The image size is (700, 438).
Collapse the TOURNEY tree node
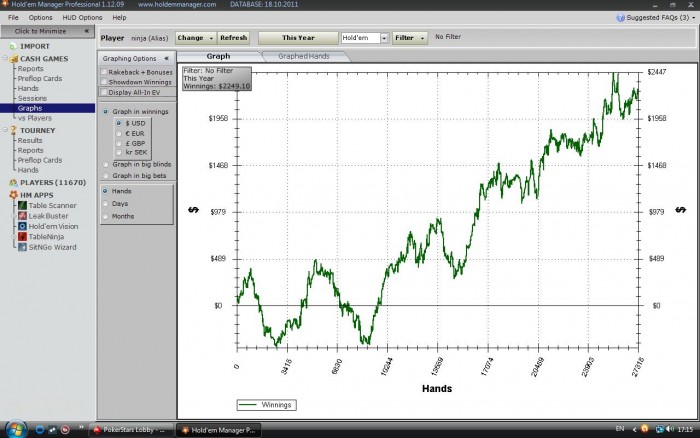tap(5, 129)
